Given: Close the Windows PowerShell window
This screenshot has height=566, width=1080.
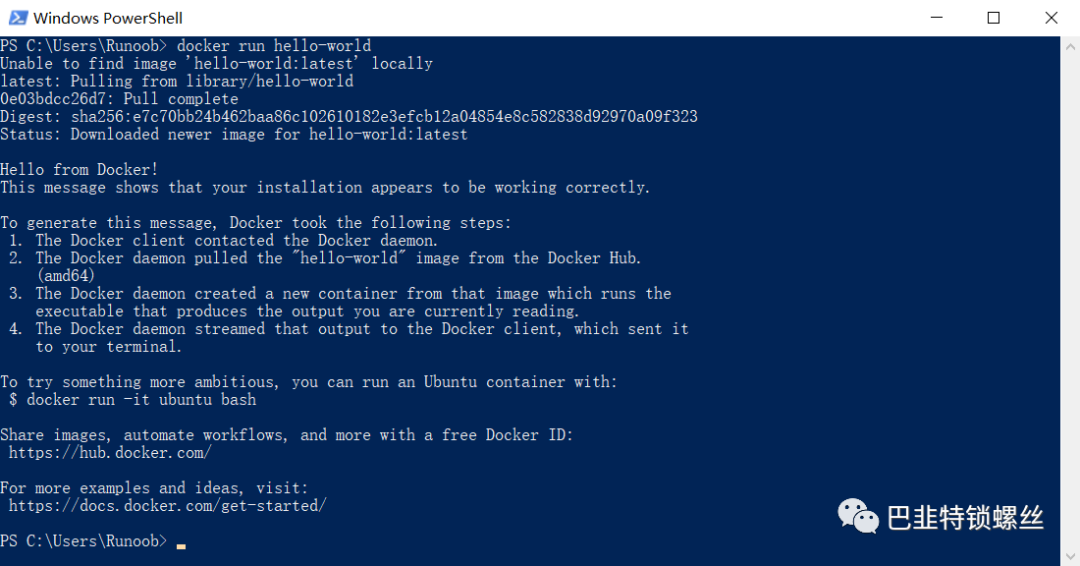Looking at the screenshot, I should coord(1051,18).
